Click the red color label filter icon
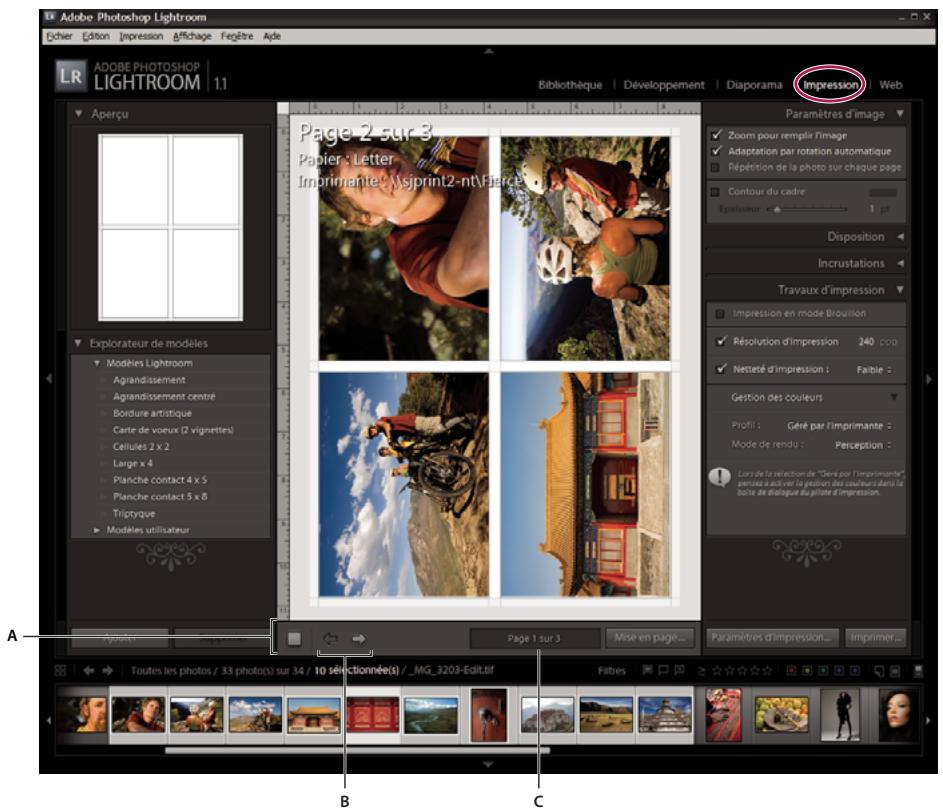Image resolution: width=943 pixels, height=809 pixels. tap(792, 671)
